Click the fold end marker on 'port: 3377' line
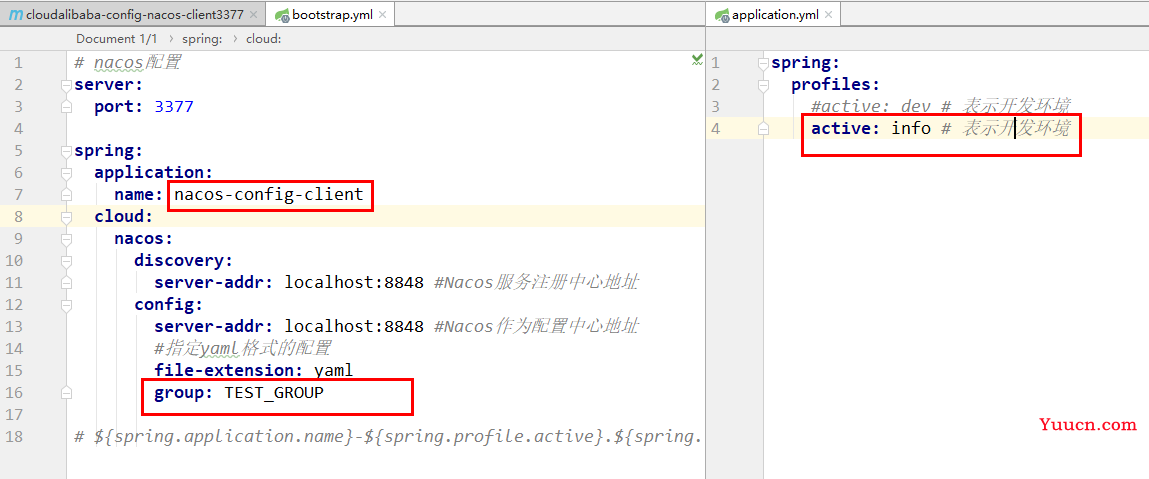Viewport: 1149px width, 479px height. point(67,107)
